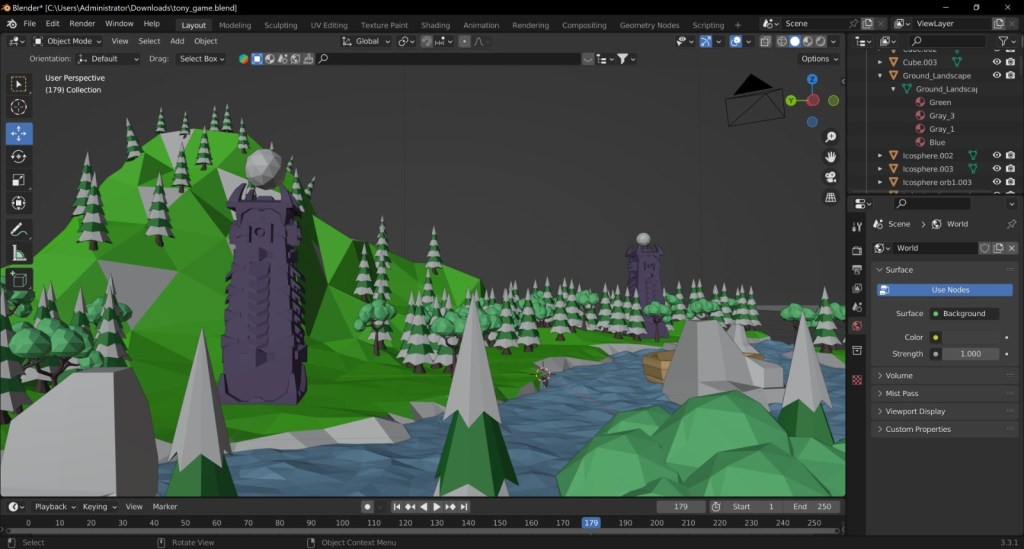Open the Render menu
This screenshot has height=549, width=1024.
[82, 23]
